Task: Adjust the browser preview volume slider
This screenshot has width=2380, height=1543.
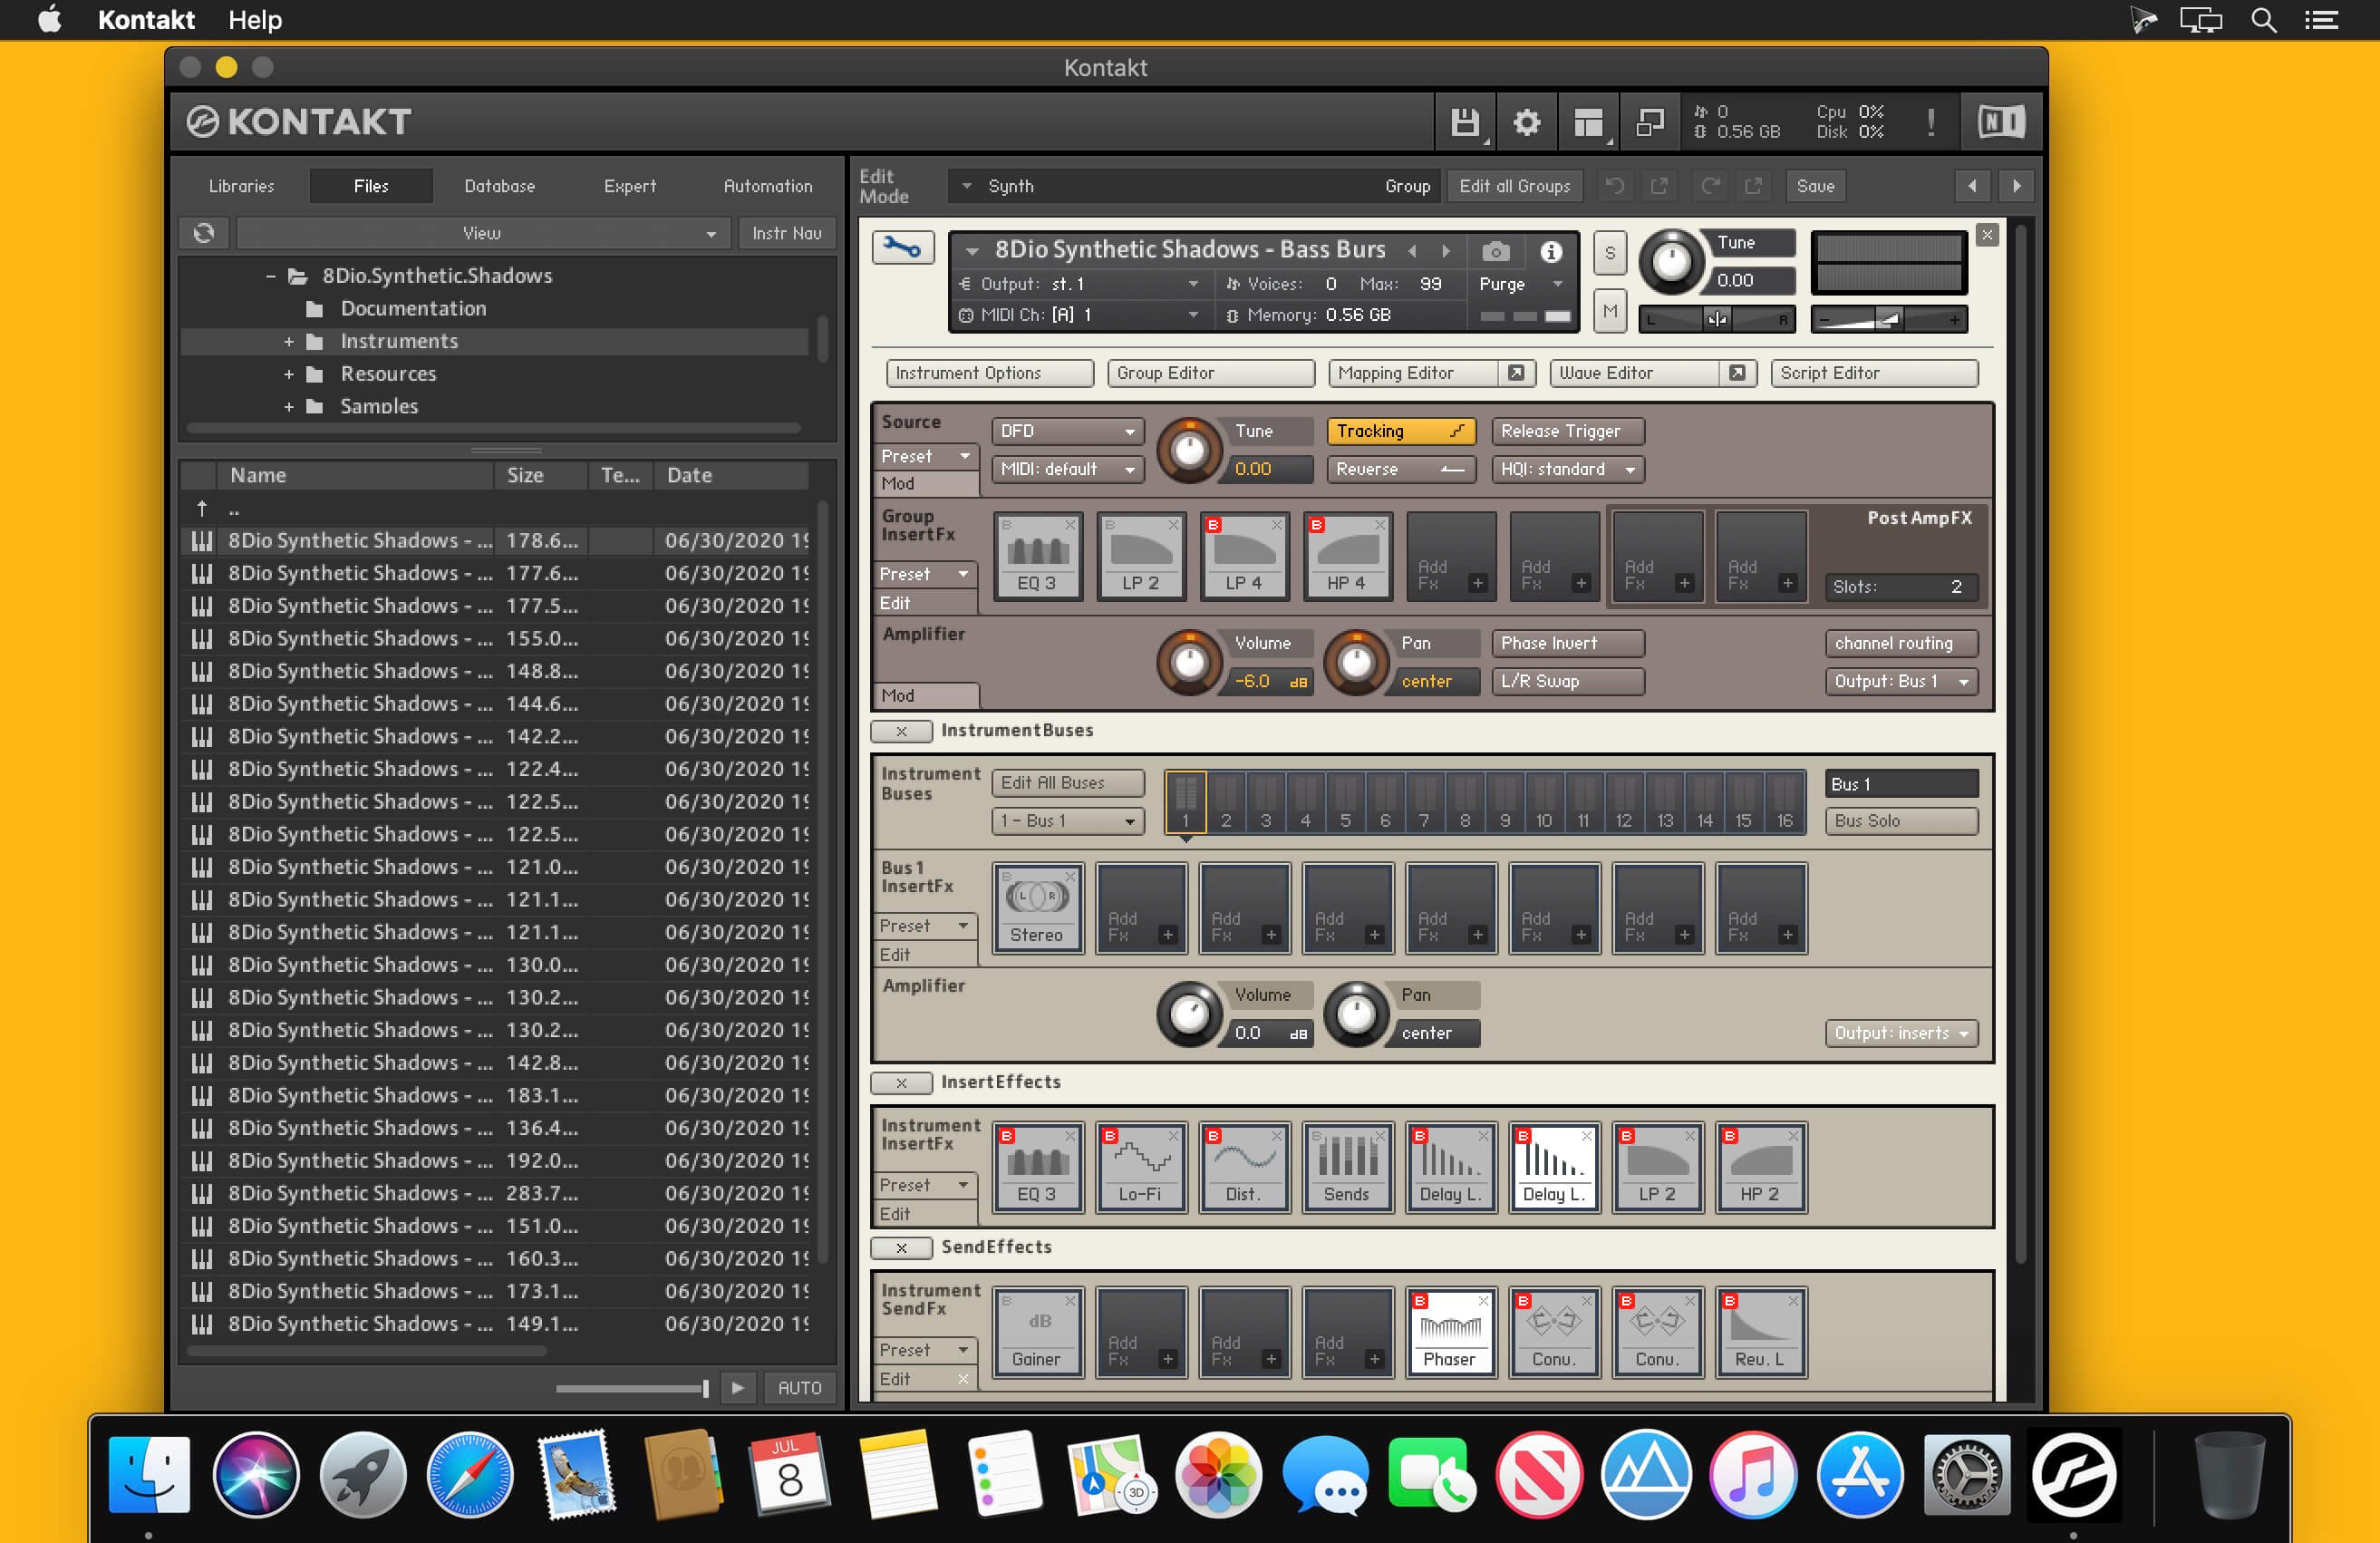Action: (x=632, y=1388)
